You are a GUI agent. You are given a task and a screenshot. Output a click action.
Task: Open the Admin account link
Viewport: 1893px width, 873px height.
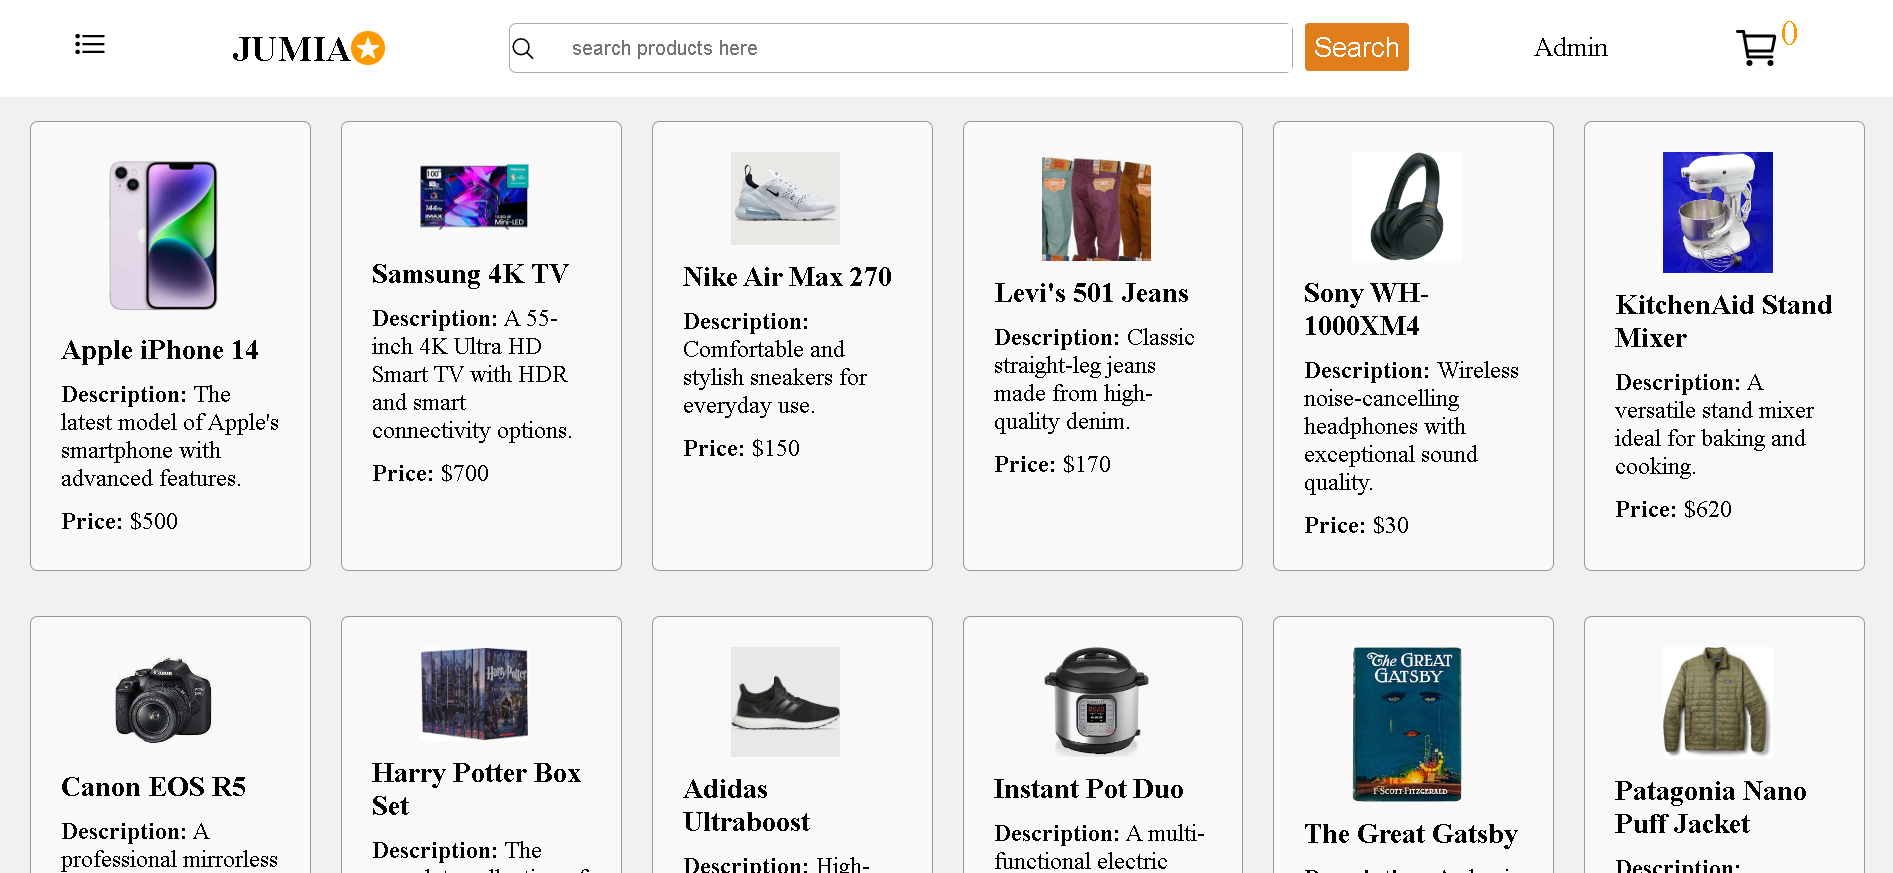click(x=1570, y=47)
